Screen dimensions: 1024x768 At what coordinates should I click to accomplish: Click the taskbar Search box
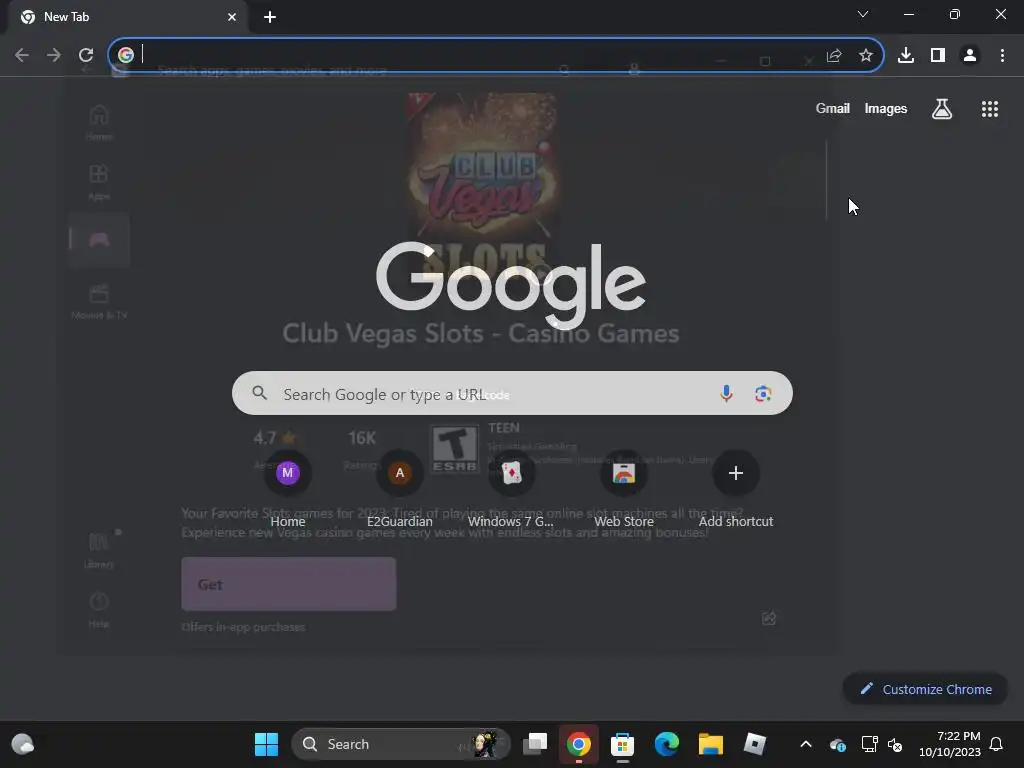tap(400, 744)
